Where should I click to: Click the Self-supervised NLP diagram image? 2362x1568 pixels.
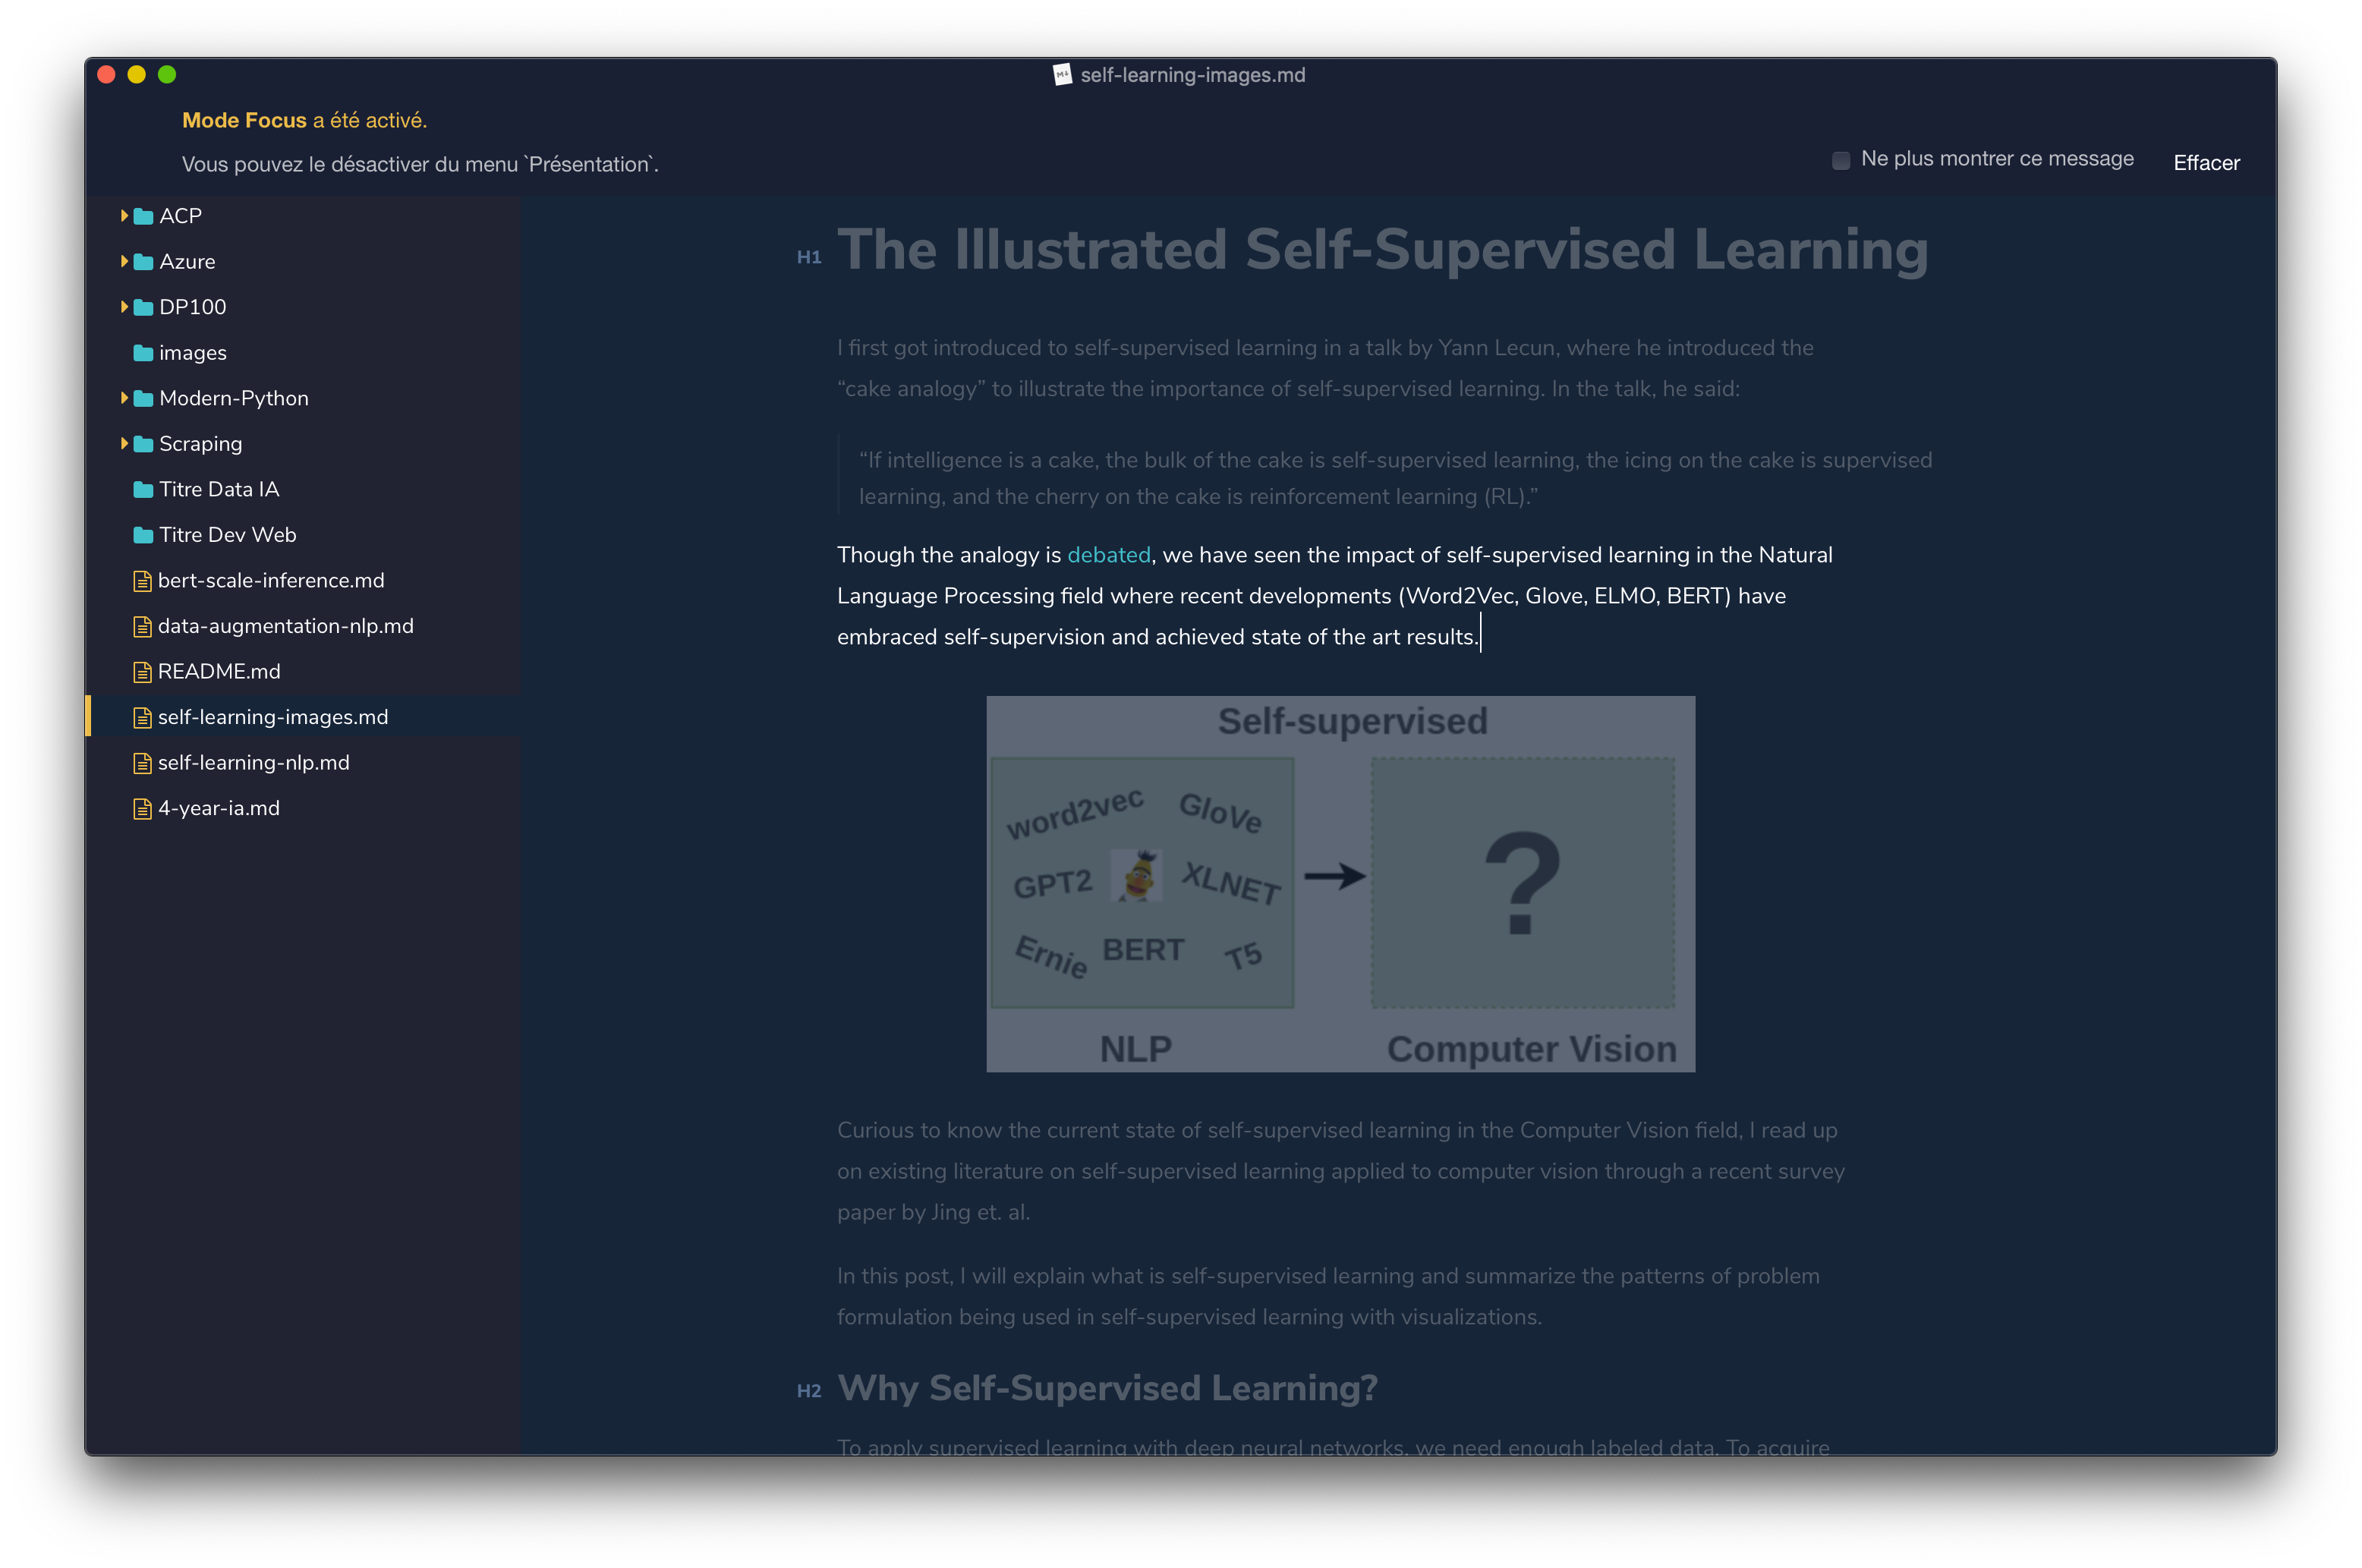1340,884
